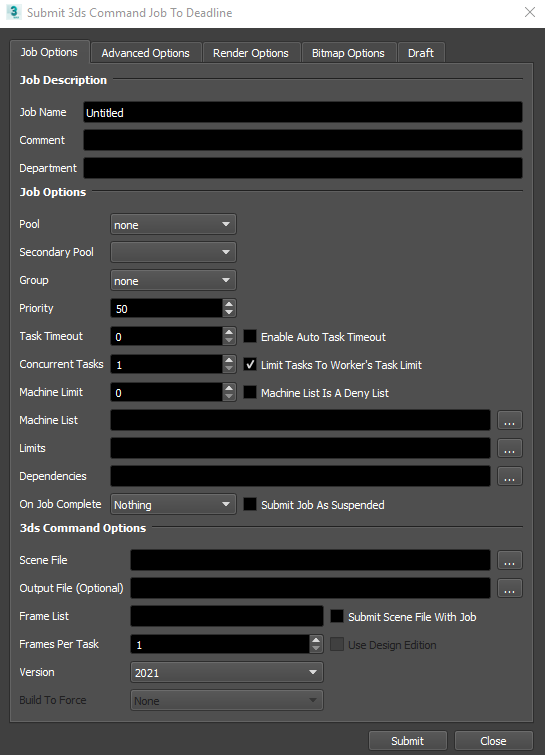Image resolution: width=545 pixels, height=755 pixels.
Task: Click the Submit button
Action: coord(407,741)
